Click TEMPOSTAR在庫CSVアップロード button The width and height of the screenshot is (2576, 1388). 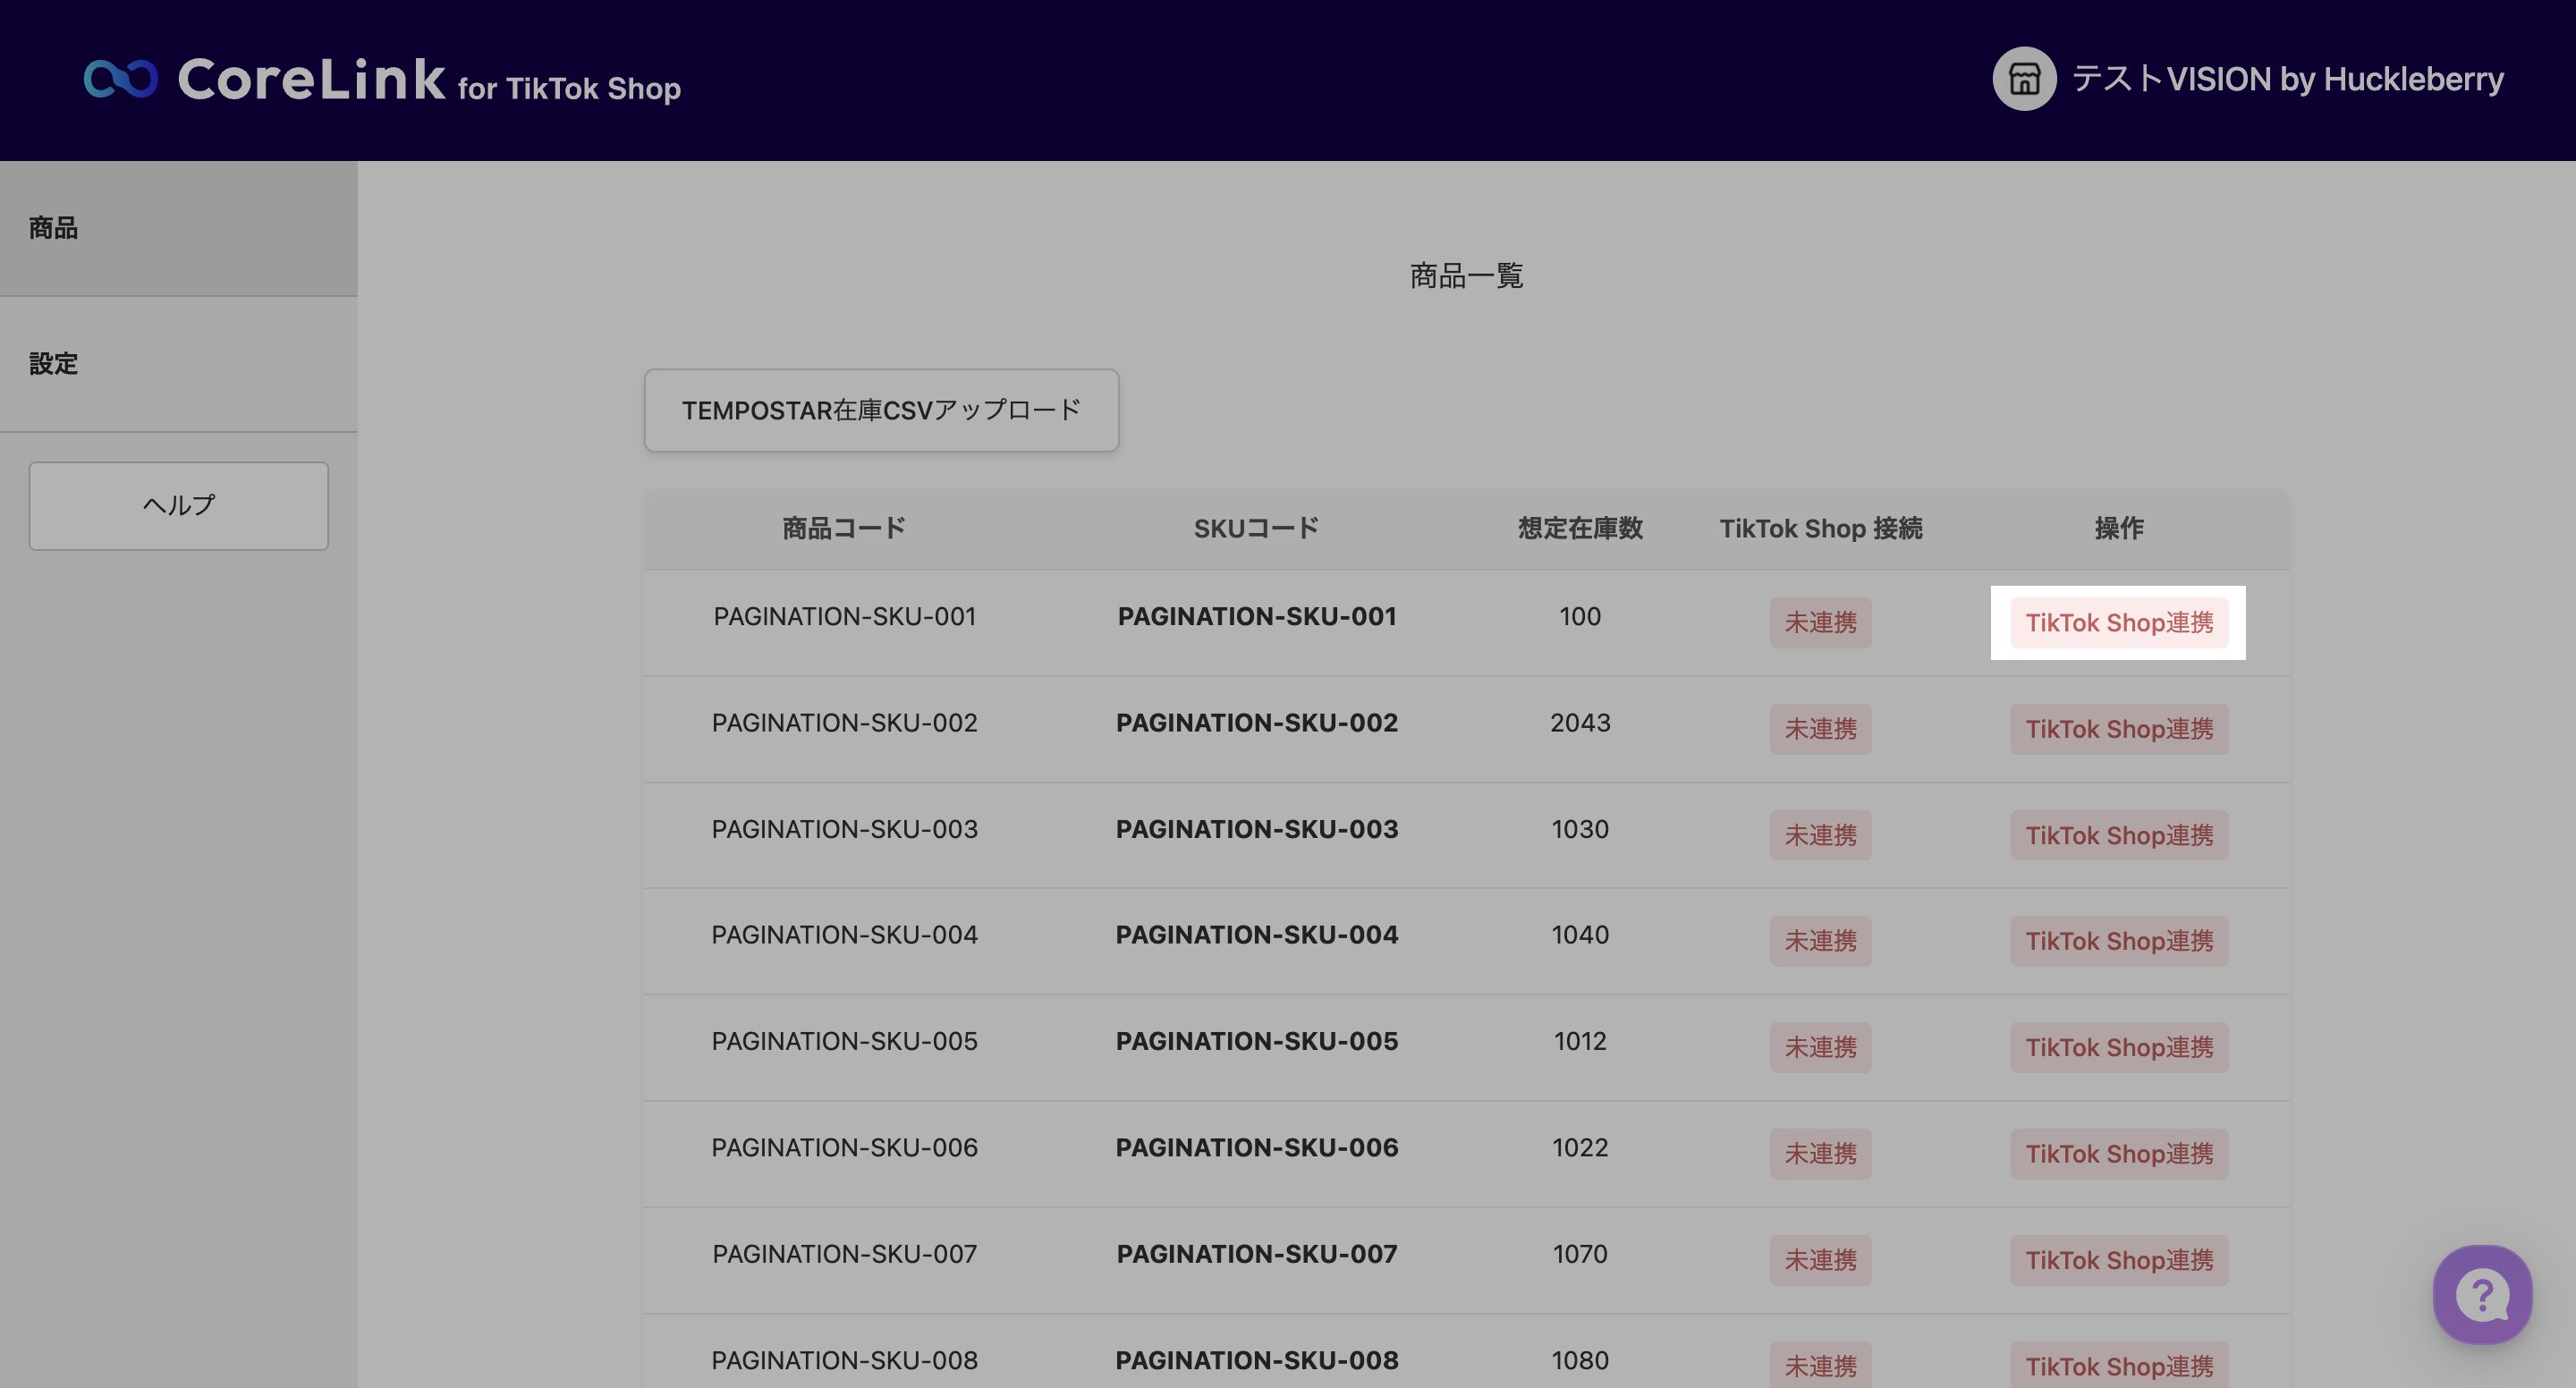[881, 410]
